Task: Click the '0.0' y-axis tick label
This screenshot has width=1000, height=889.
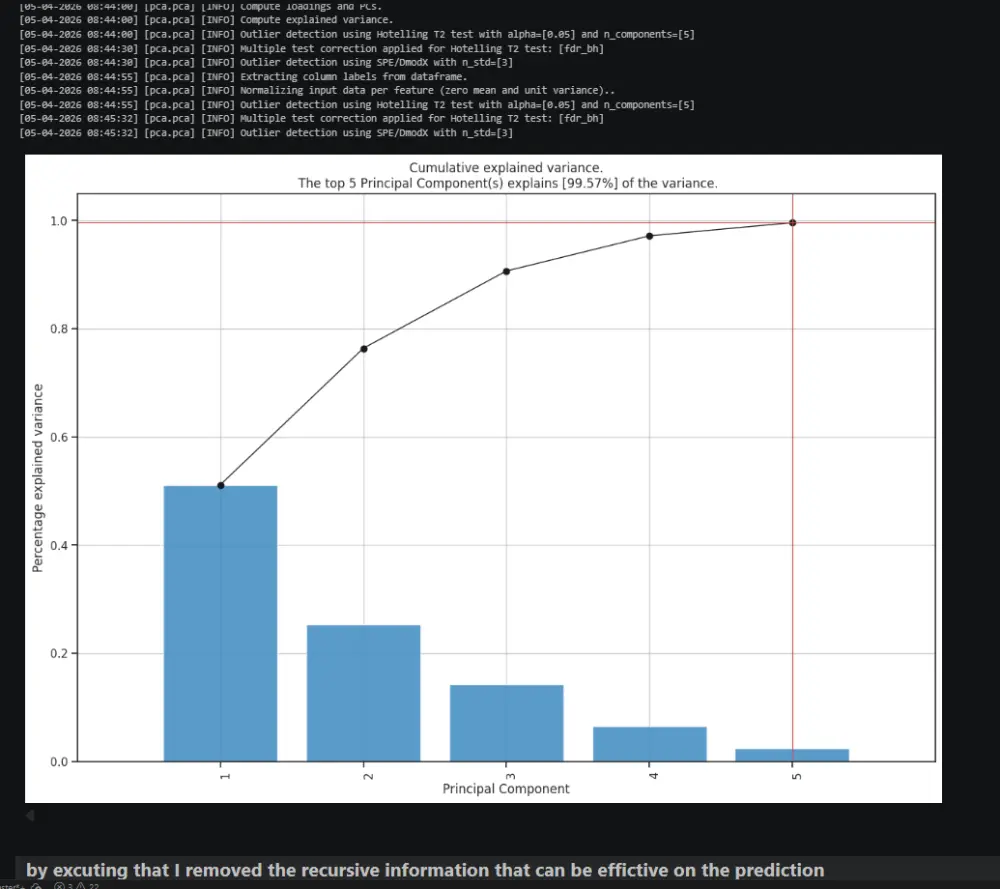Action: point(59,761)
